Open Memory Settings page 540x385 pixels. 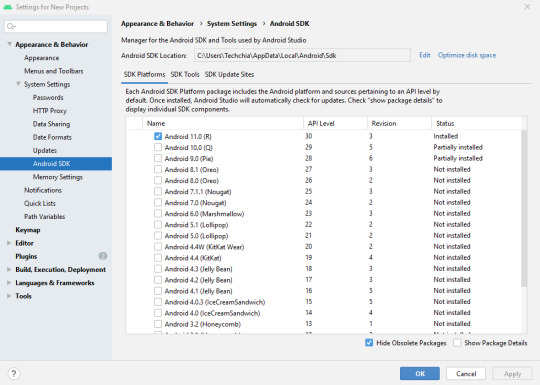[x=58, y=177]
